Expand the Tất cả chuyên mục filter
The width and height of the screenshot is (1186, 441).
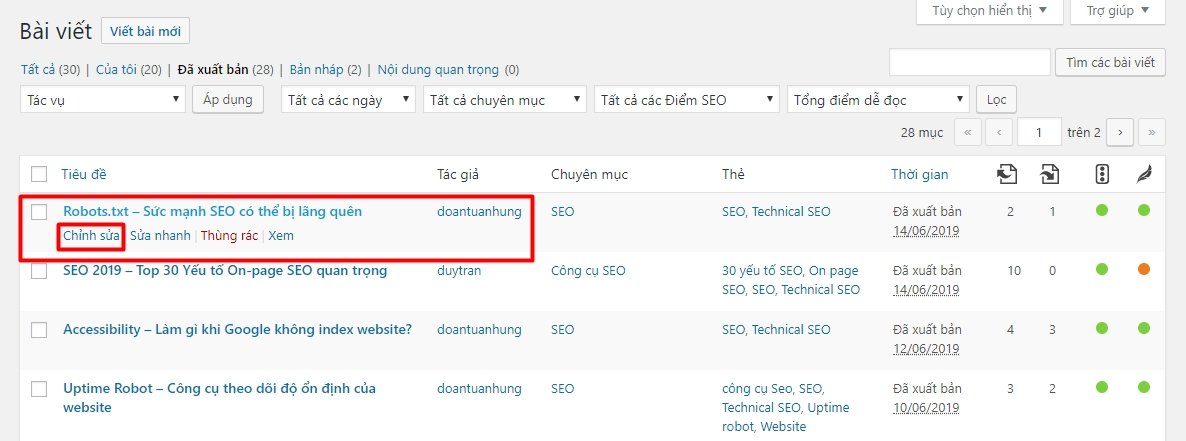click(x=505, y=100)
